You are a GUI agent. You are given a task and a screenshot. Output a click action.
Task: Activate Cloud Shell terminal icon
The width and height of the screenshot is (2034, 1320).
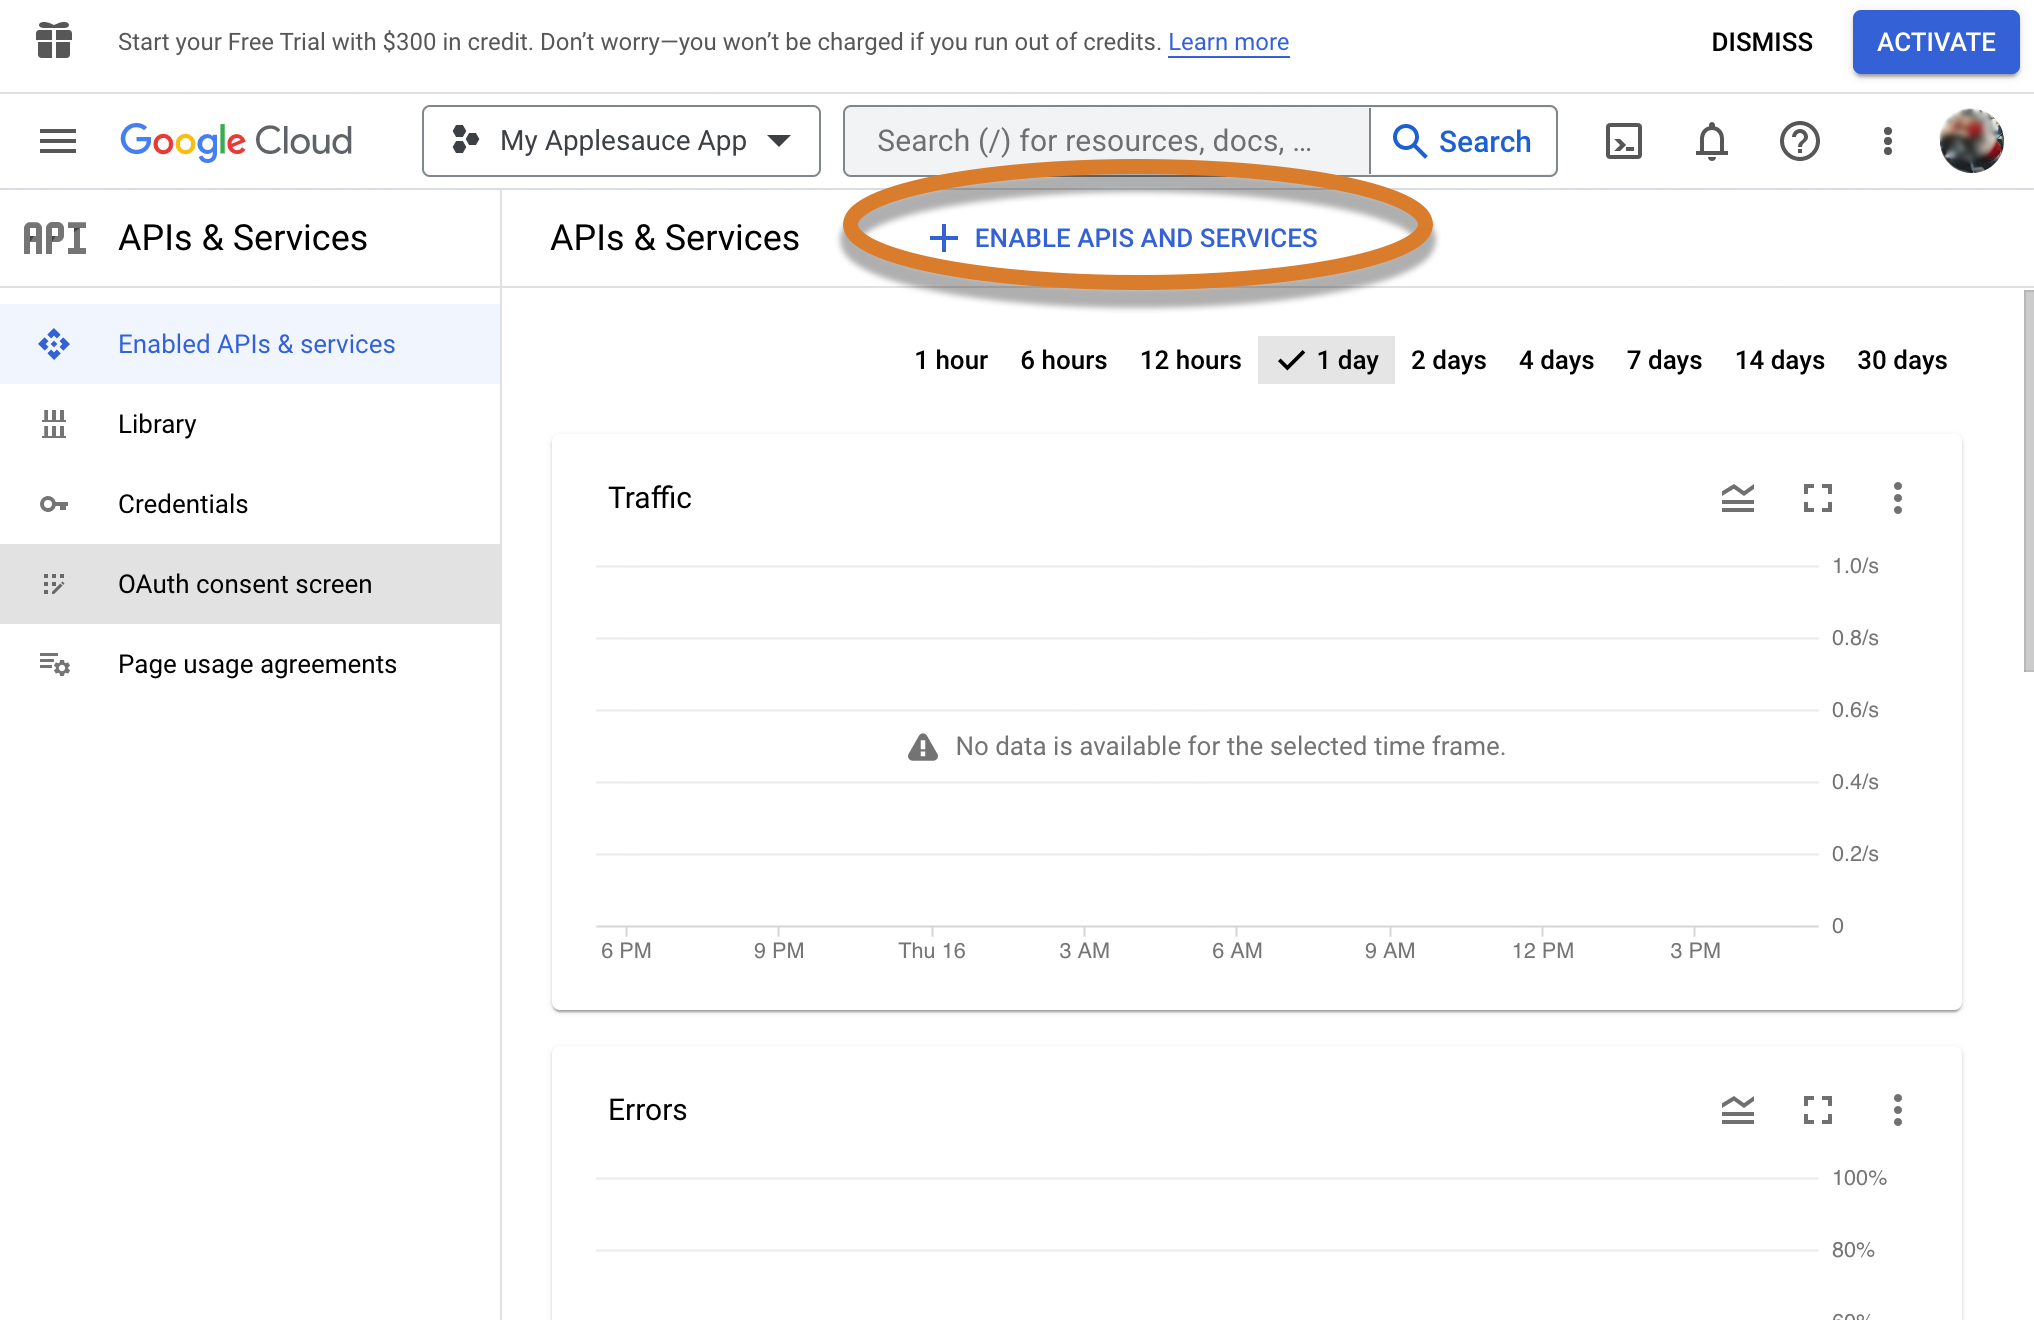(x=1624, y=141)
